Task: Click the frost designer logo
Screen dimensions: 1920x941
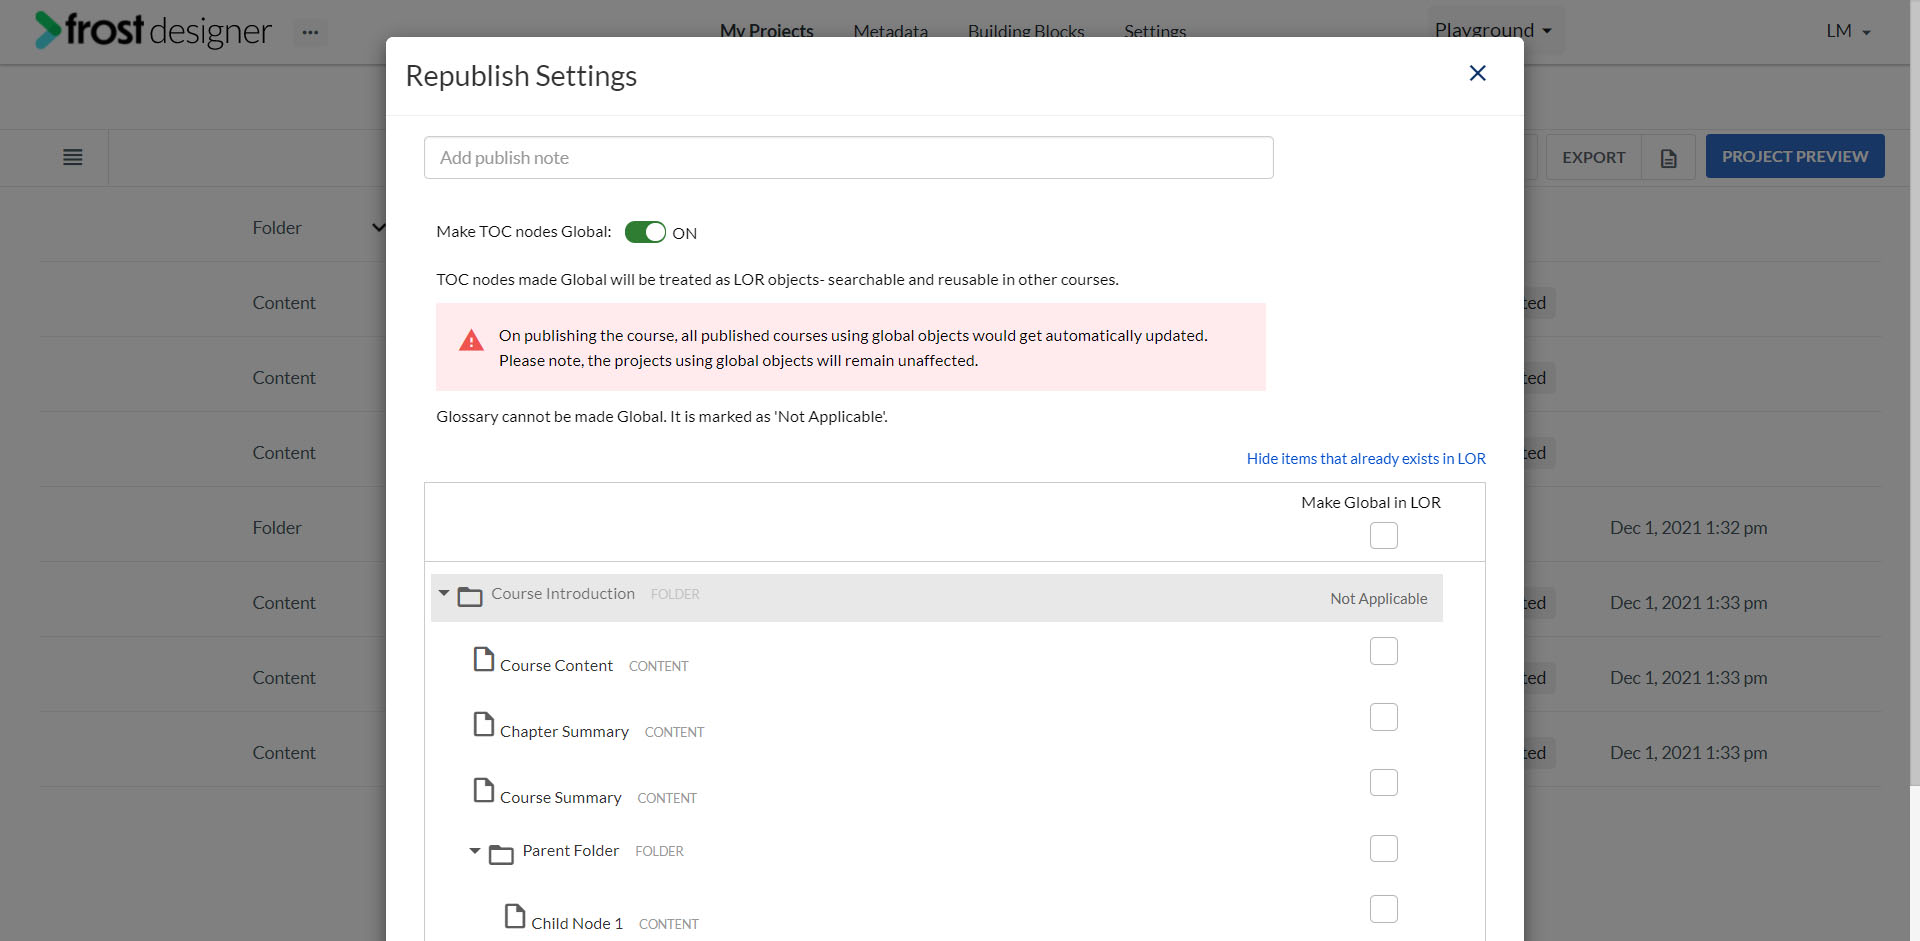Action: [x=153, y=30]
